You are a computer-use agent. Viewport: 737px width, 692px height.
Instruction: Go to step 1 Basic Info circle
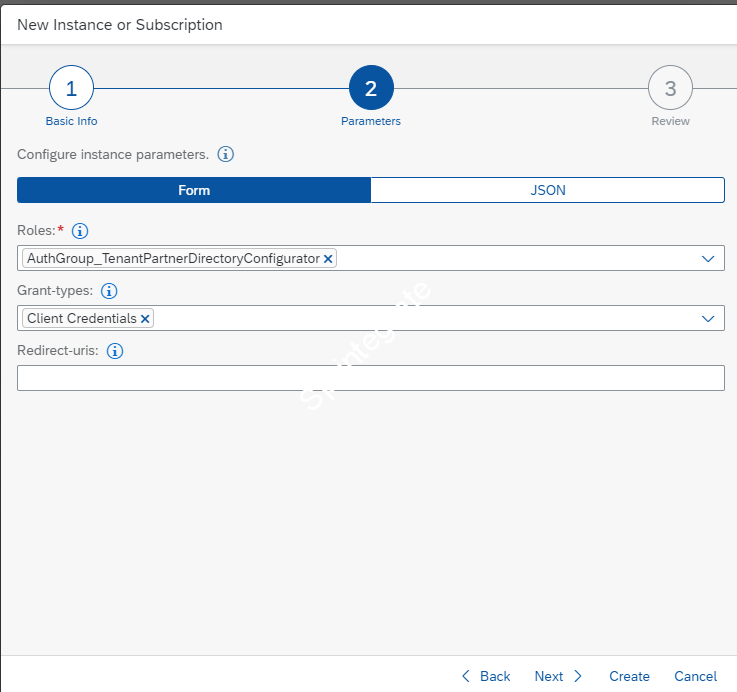pyautogui.click(x=71, y=89)
